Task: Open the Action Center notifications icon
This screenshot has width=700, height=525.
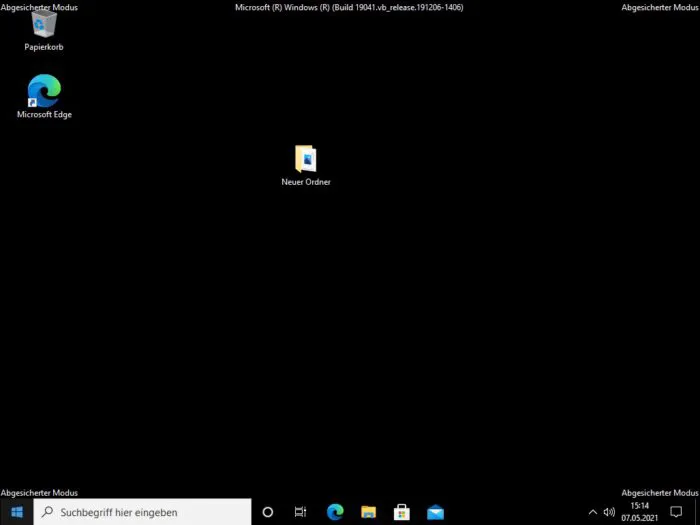Action: point(676,512)
